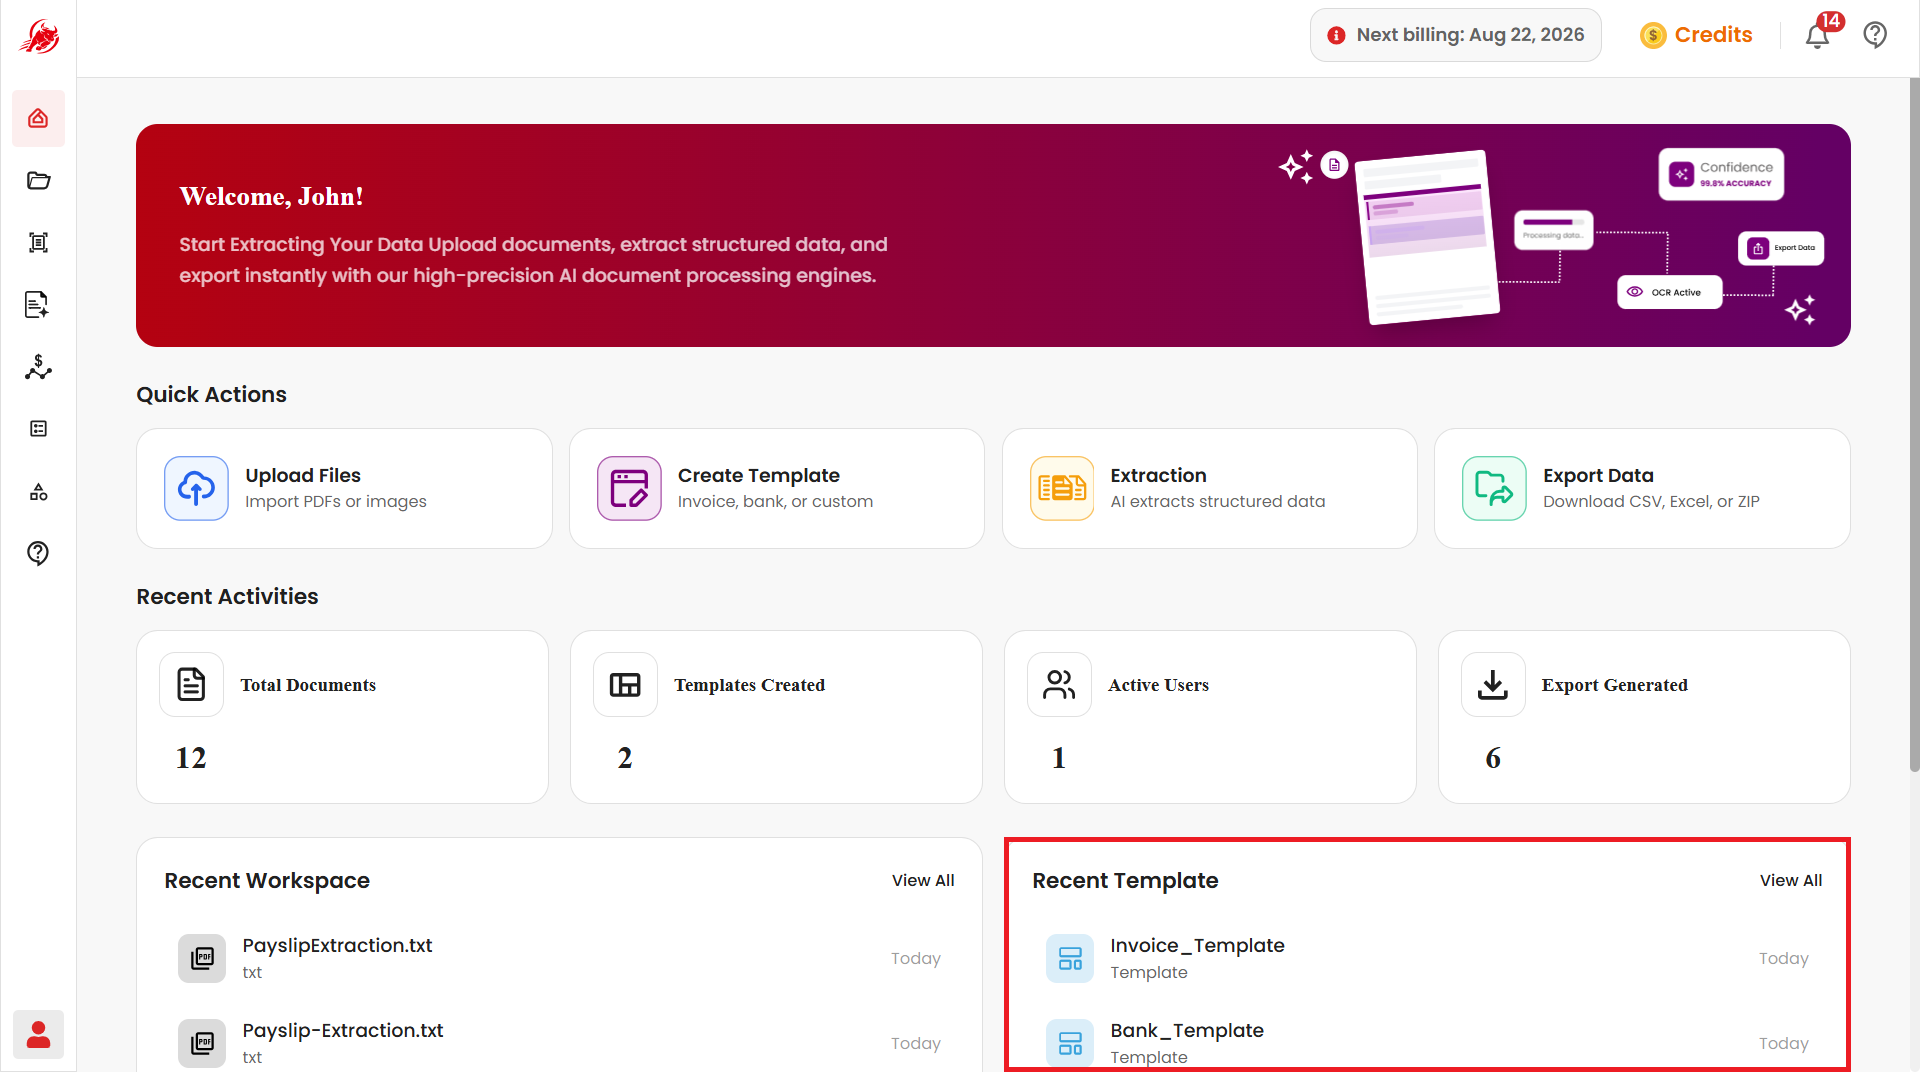Click the Credits coin icon
Image resolution: width=1920 pixels, height=1072 pixels.
[1653, 35]
